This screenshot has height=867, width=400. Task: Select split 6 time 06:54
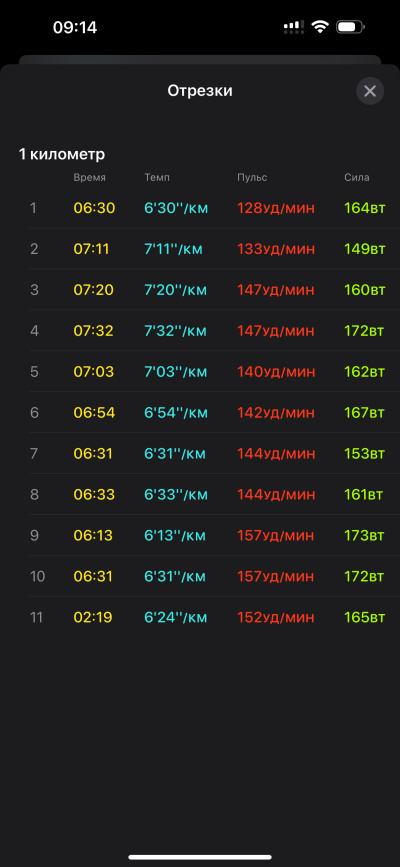pos(94,412)
